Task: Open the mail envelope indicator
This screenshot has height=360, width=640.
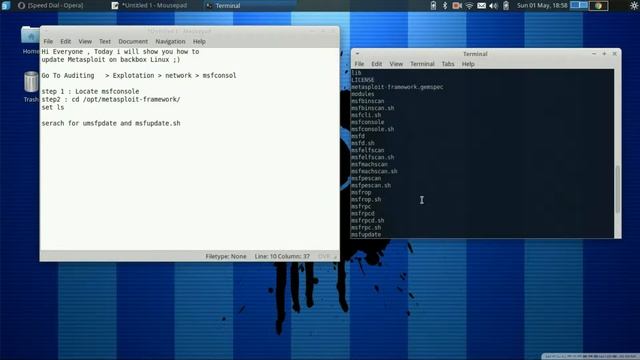Action: (x=482, y=5)
